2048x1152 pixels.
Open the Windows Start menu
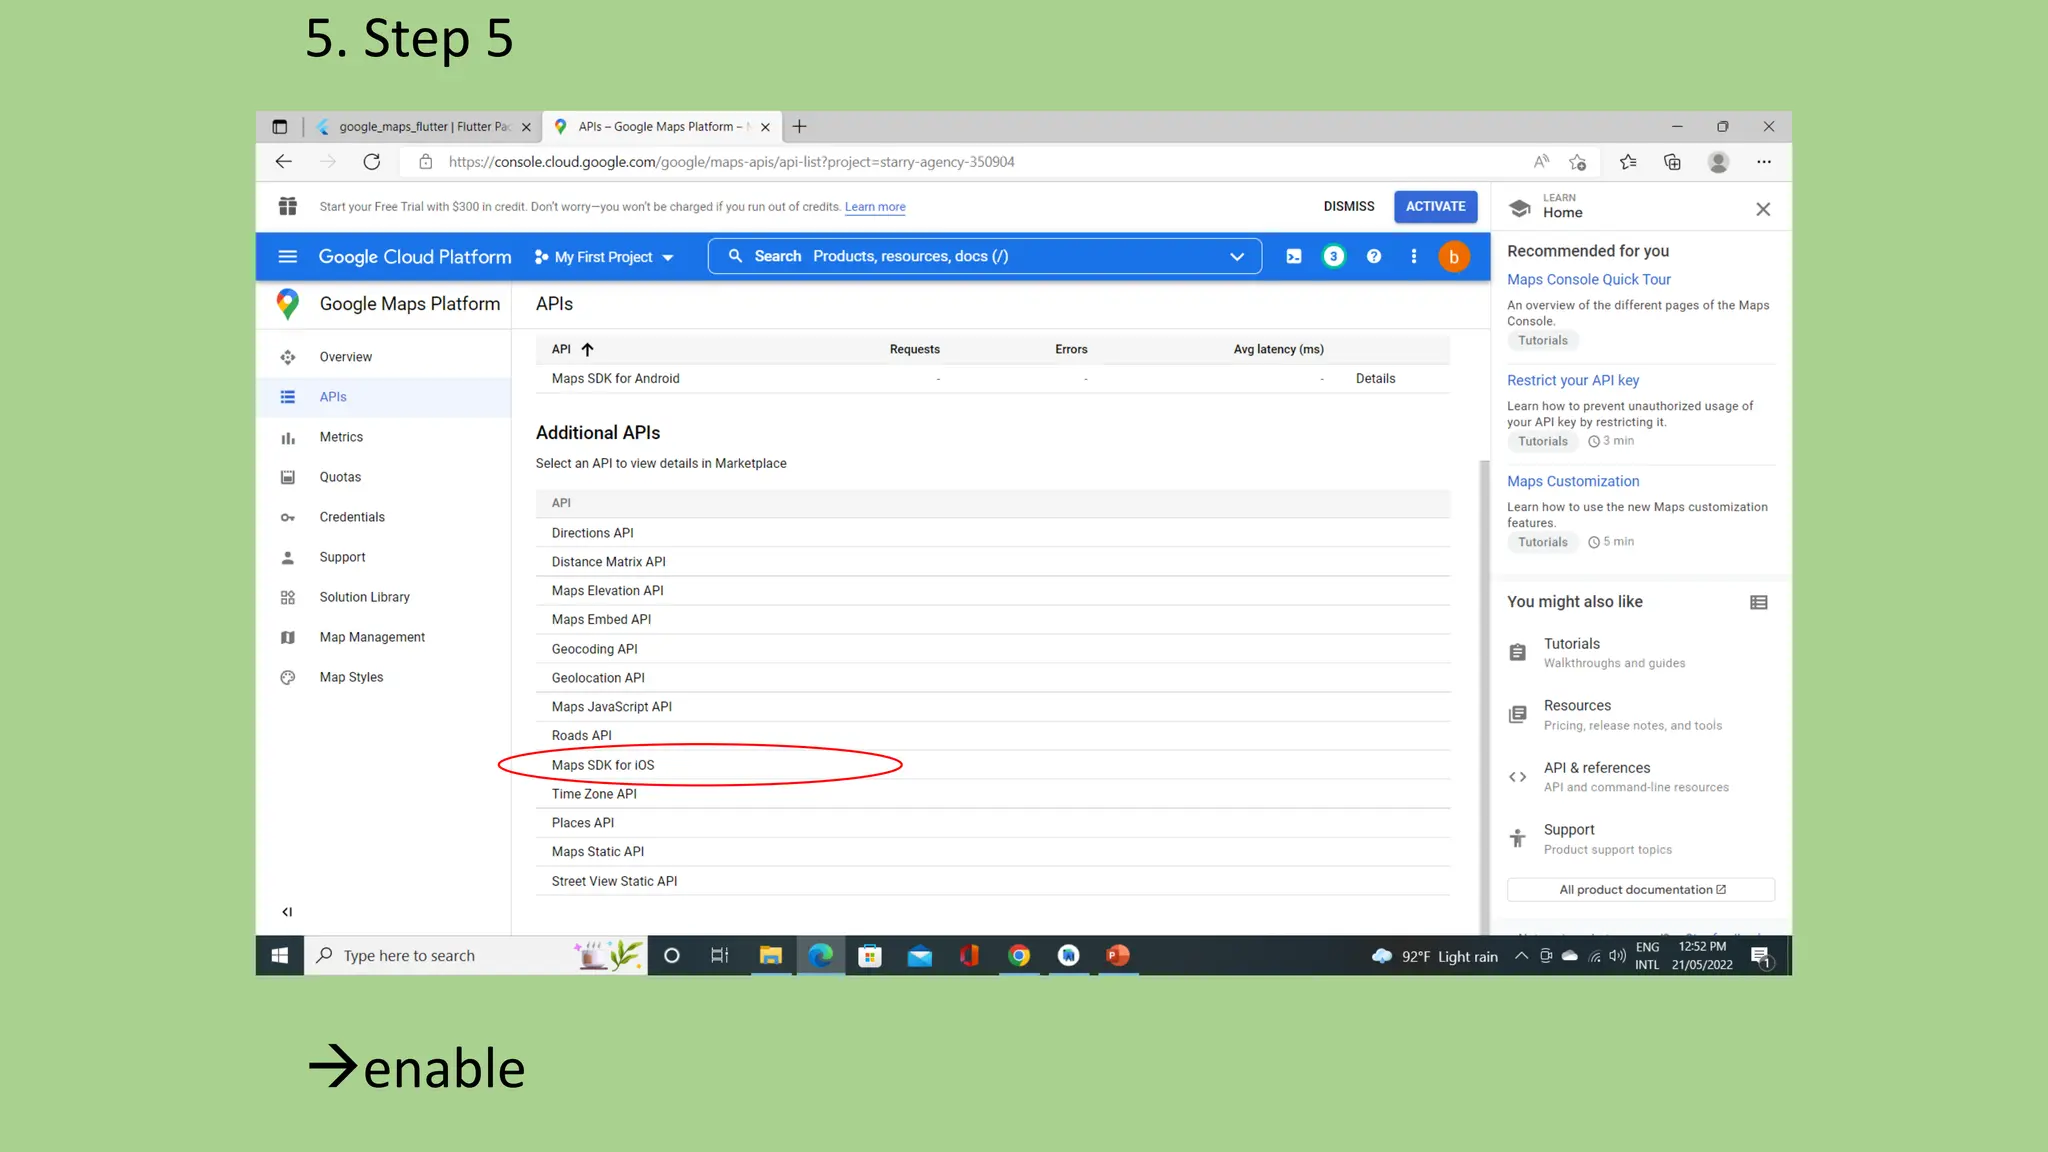pos(280,956)
